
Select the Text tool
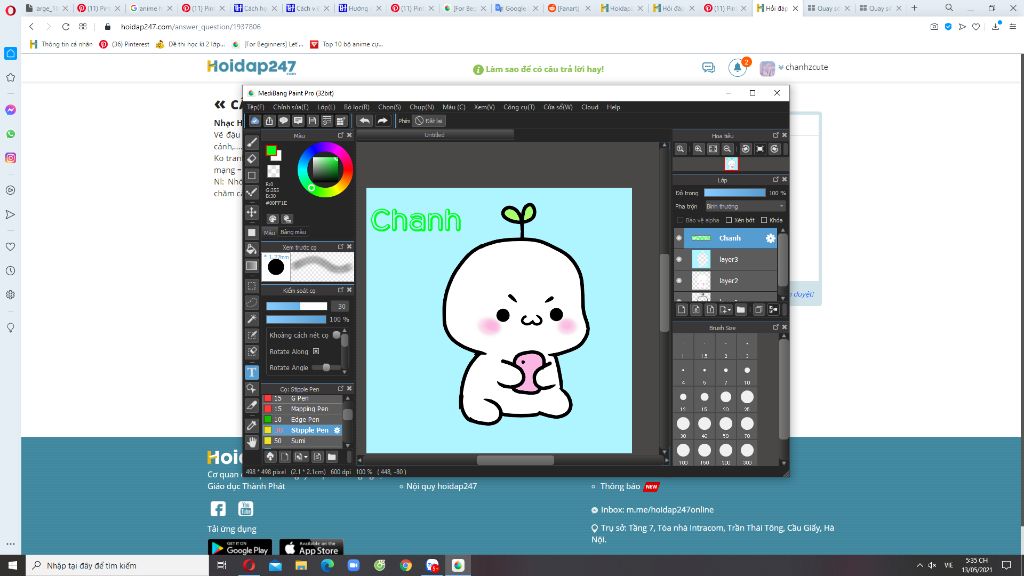pos(251,372)
